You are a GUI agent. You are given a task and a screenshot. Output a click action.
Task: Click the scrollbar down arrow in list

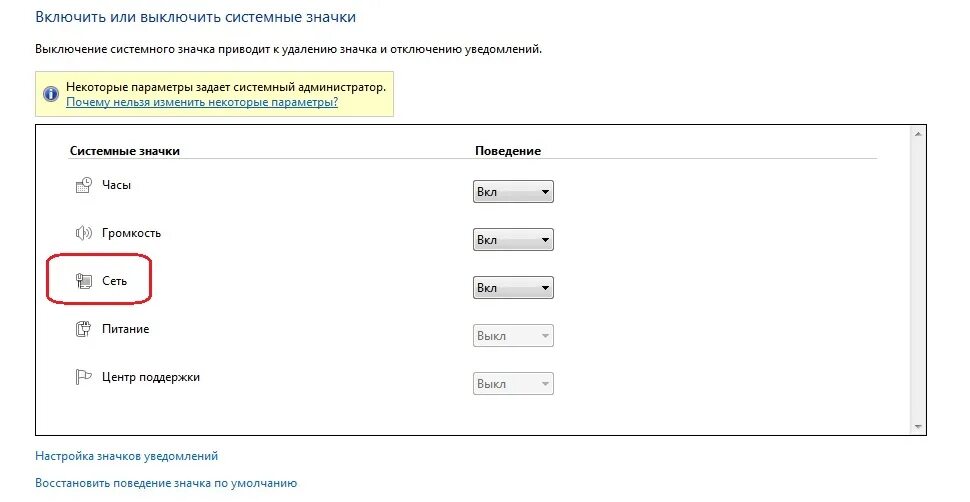coord(917,426)
